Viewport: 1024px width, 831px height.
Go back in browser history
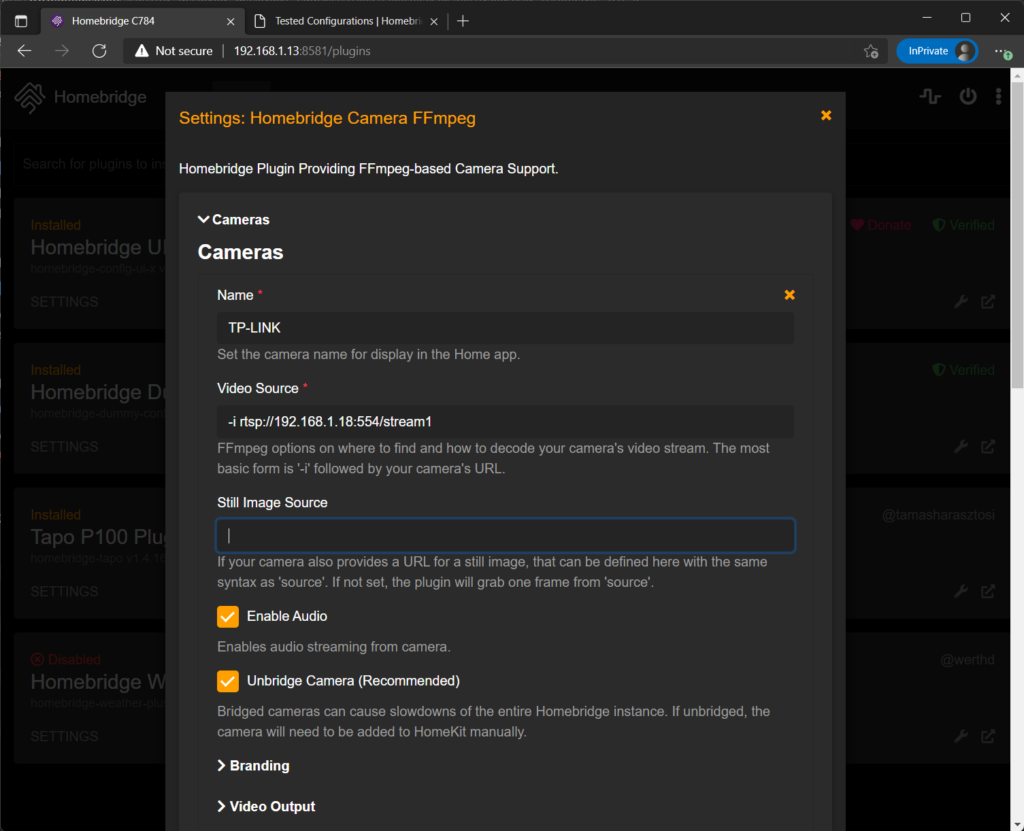(x=24, y=51)
